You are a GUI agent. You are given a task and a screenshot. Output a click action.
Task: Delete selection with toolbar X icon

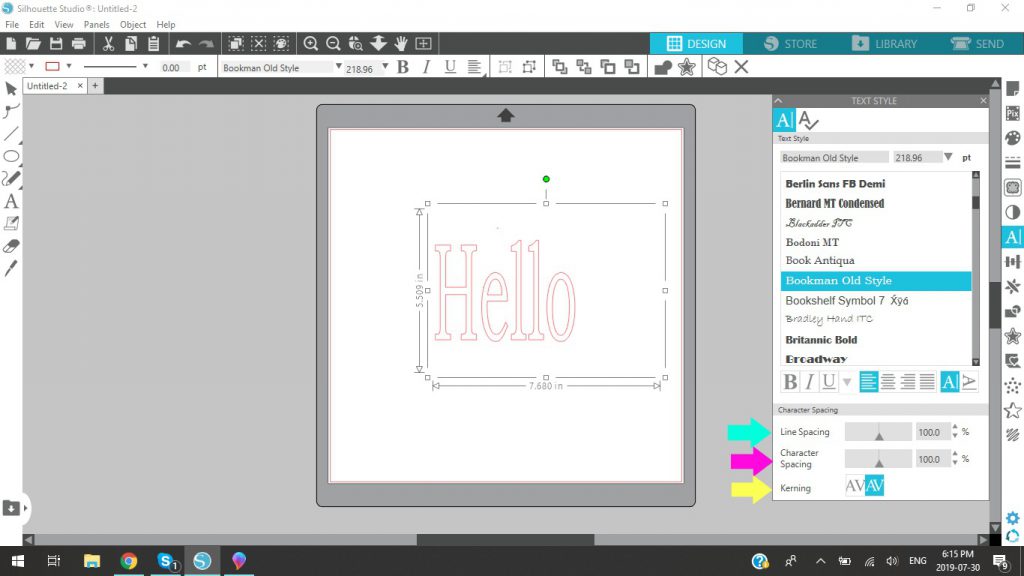[x=741, y=67]
